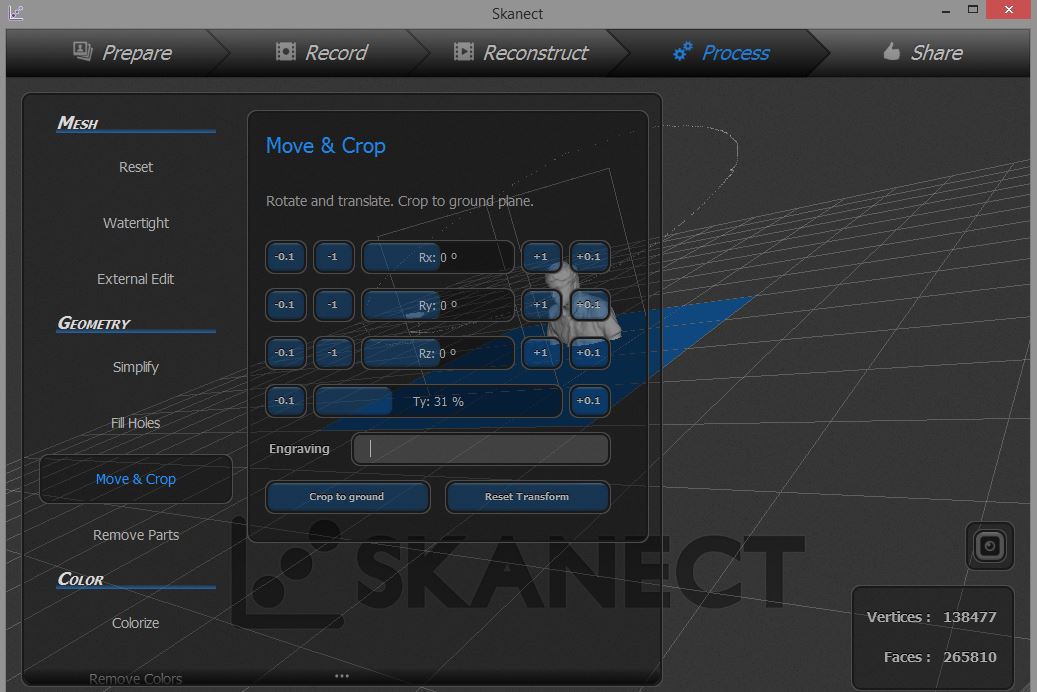Click Remove Colors option

(136, 679)
